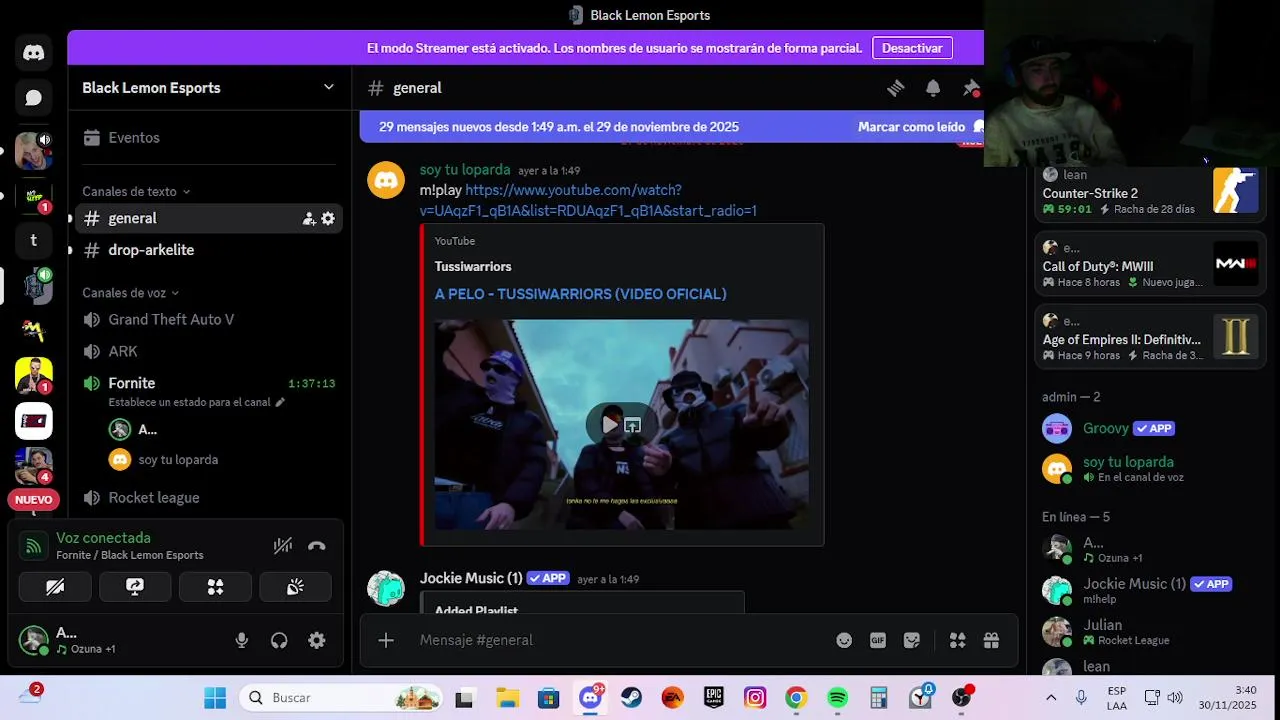Click create invite icon on general channel

tap(309, 219)
